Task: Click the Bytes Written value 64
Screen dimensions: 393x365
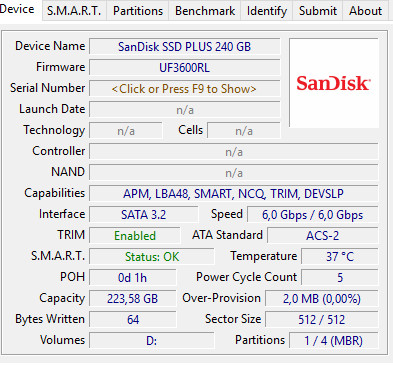Action: pyautogui.click(x=133, y=320)
